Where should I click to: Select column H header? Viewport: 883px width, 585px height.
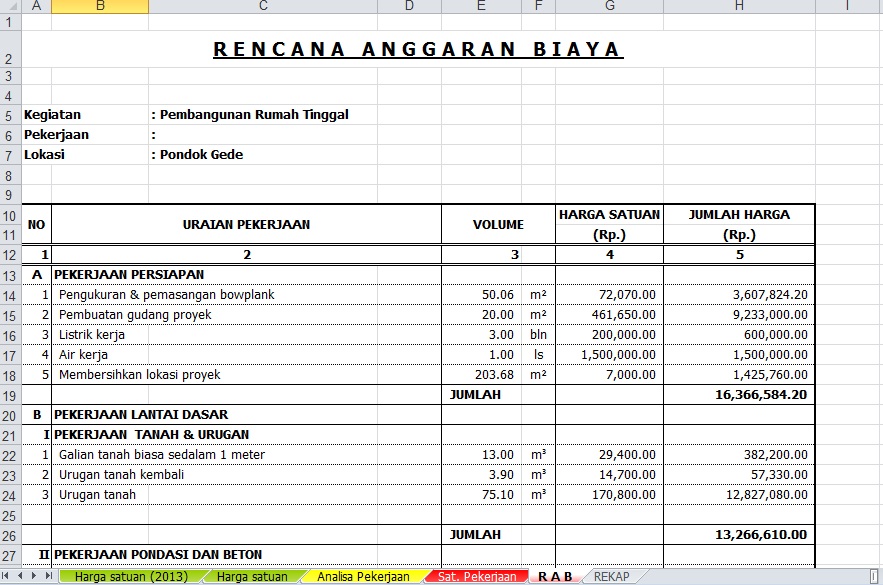click(739, 6)
